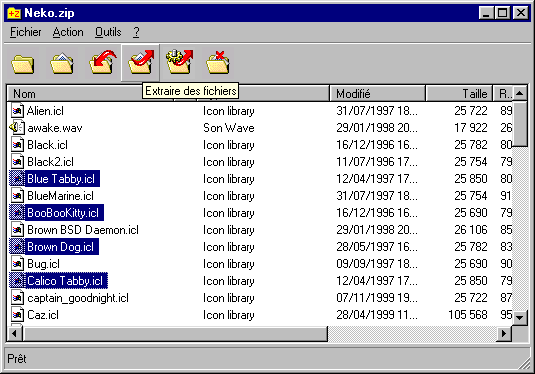535x374 pixels.
Task: Minimize the Neko.zip window
Action: 486,13
